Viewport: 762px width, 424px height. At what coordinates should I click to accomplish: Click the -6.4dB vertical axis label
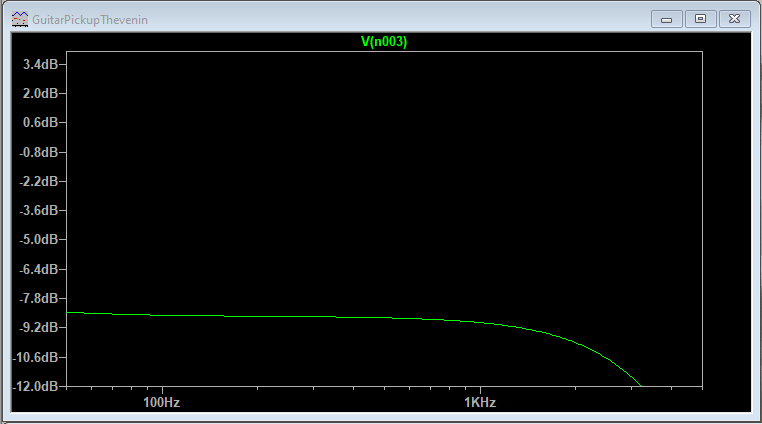39,269
